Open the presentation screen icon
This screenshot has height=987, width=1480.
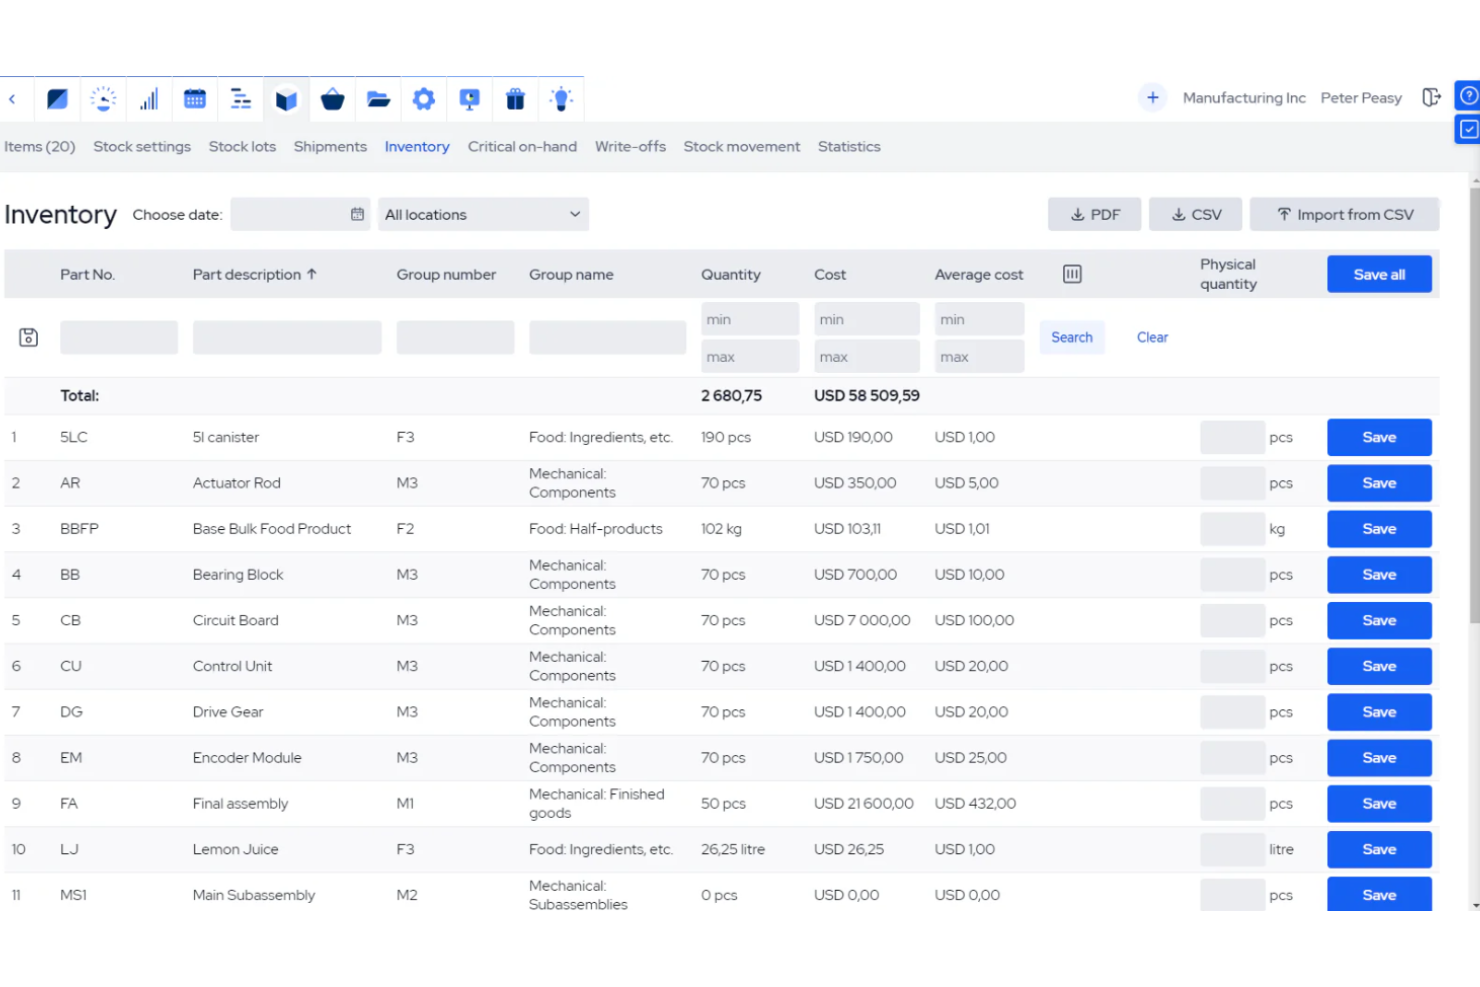470,99
